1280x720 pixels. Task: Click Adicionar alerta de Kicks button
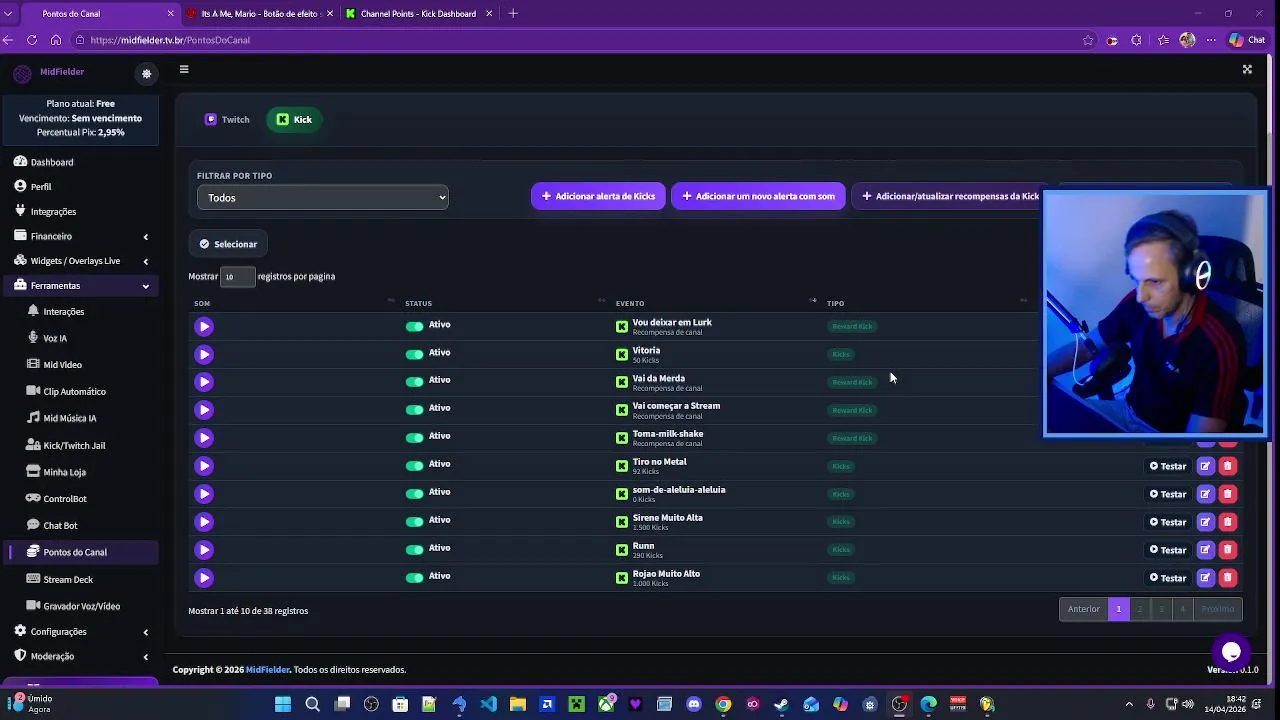click(x=598, y=196)
